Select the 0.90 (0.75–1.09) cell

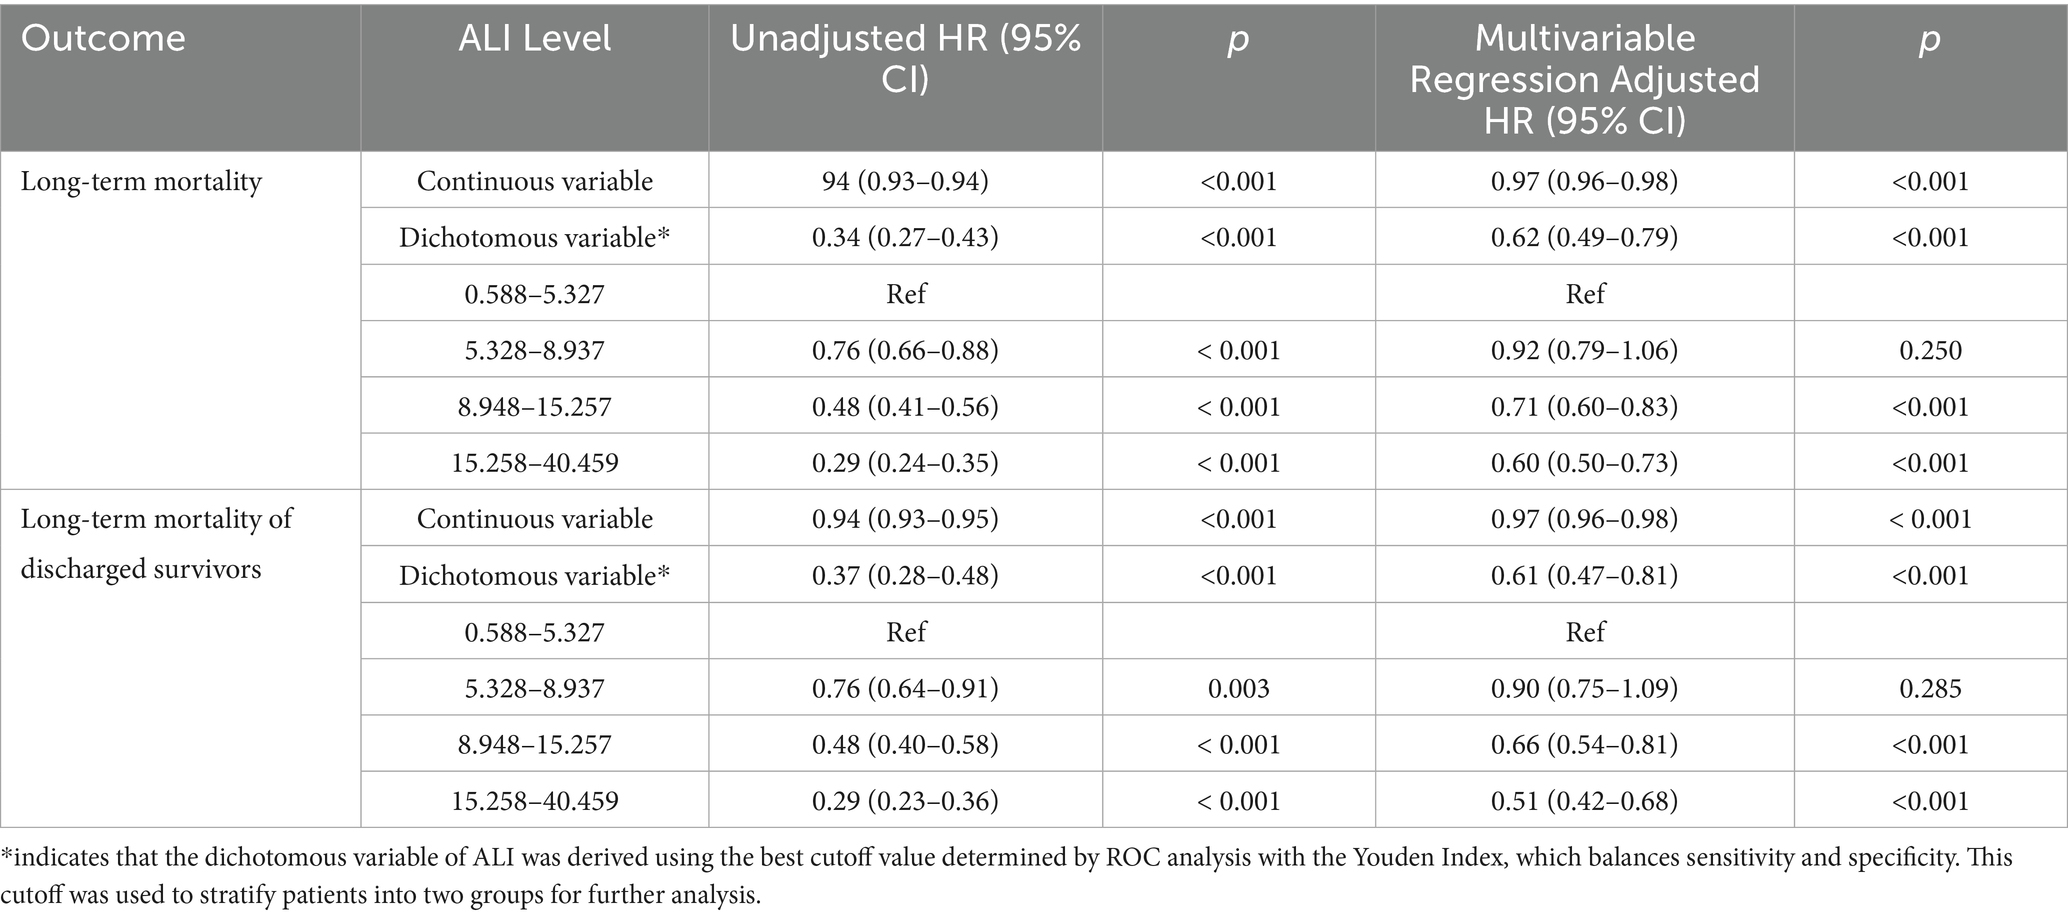(1584, 689)
